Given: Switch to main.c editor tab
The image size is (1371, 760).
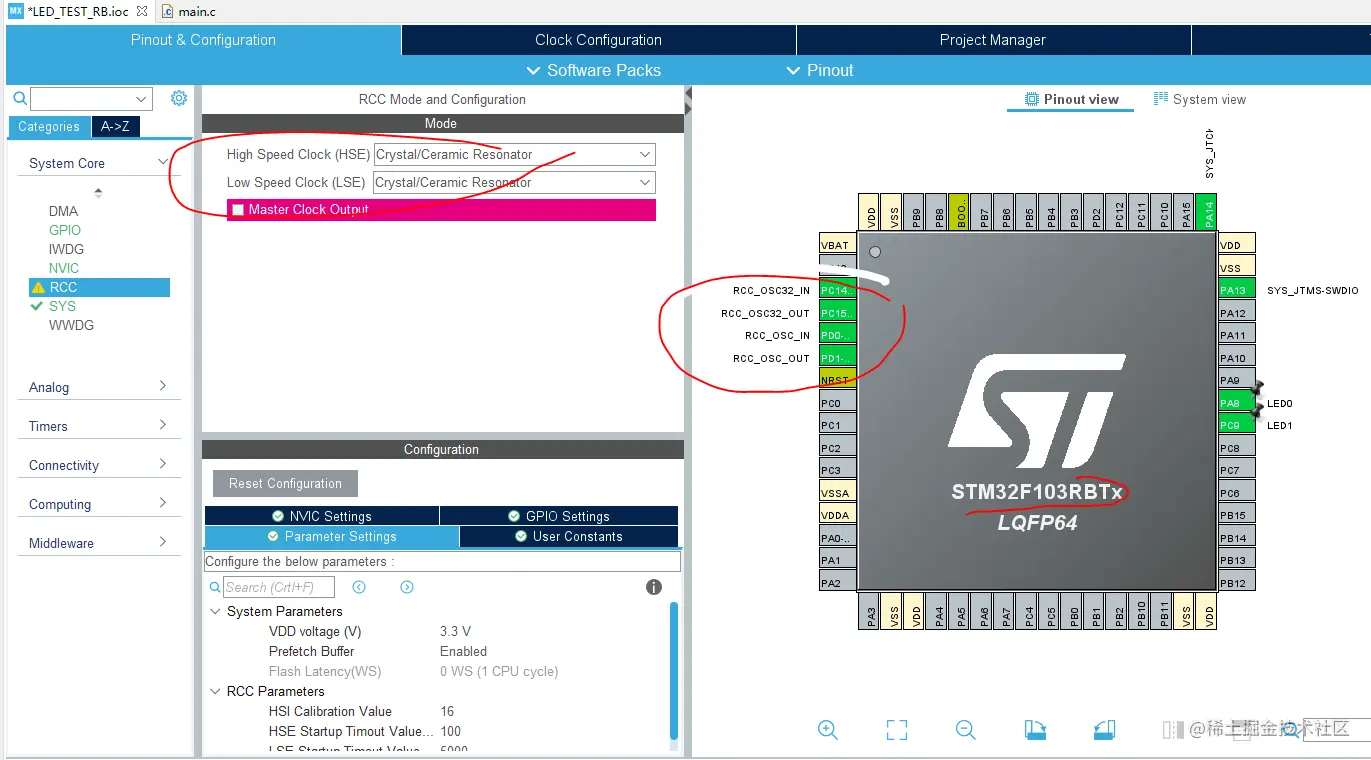Looking at the screenshot, I should click(x=188, y=12).
